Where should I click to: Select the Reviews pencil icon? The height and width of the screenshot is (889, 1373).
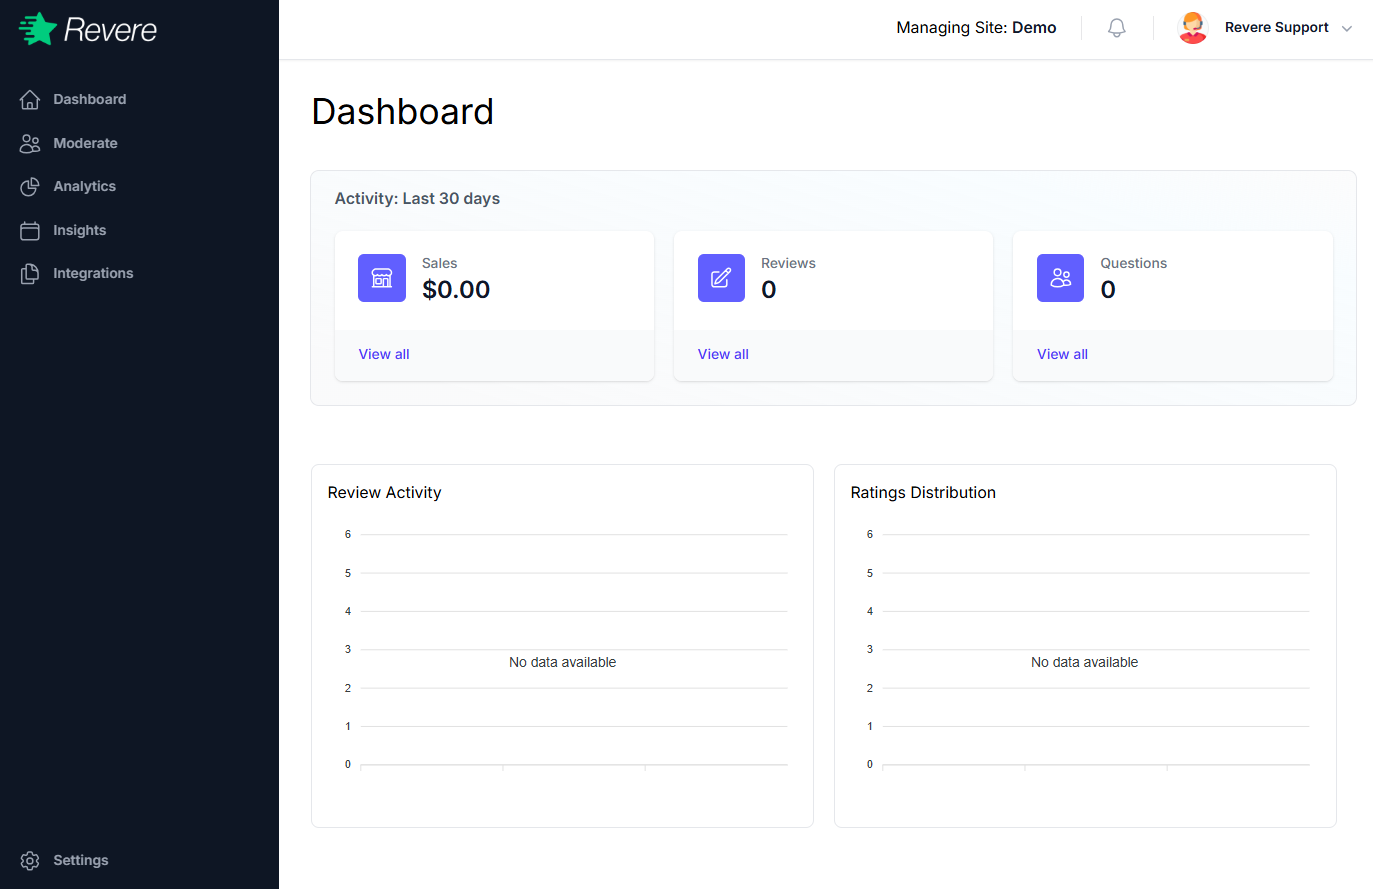click(721, 278)
